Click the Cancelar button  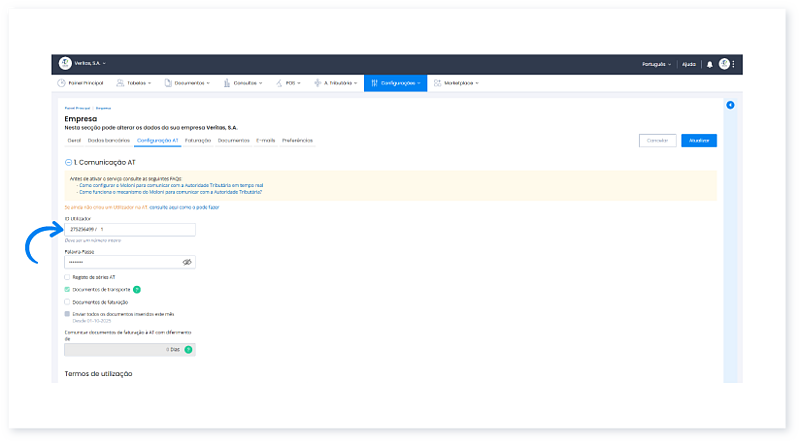(657, 141)
